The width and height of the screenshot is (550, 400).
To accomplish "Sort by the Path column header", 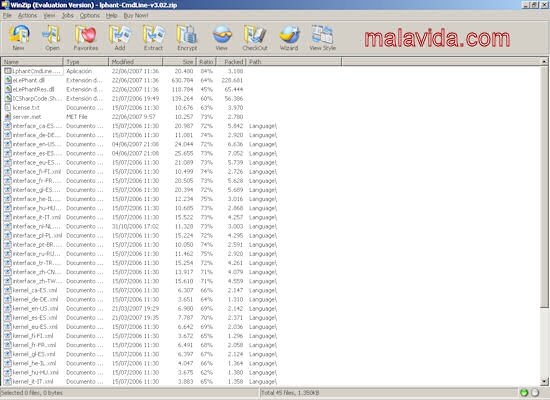I will [294, 62].
